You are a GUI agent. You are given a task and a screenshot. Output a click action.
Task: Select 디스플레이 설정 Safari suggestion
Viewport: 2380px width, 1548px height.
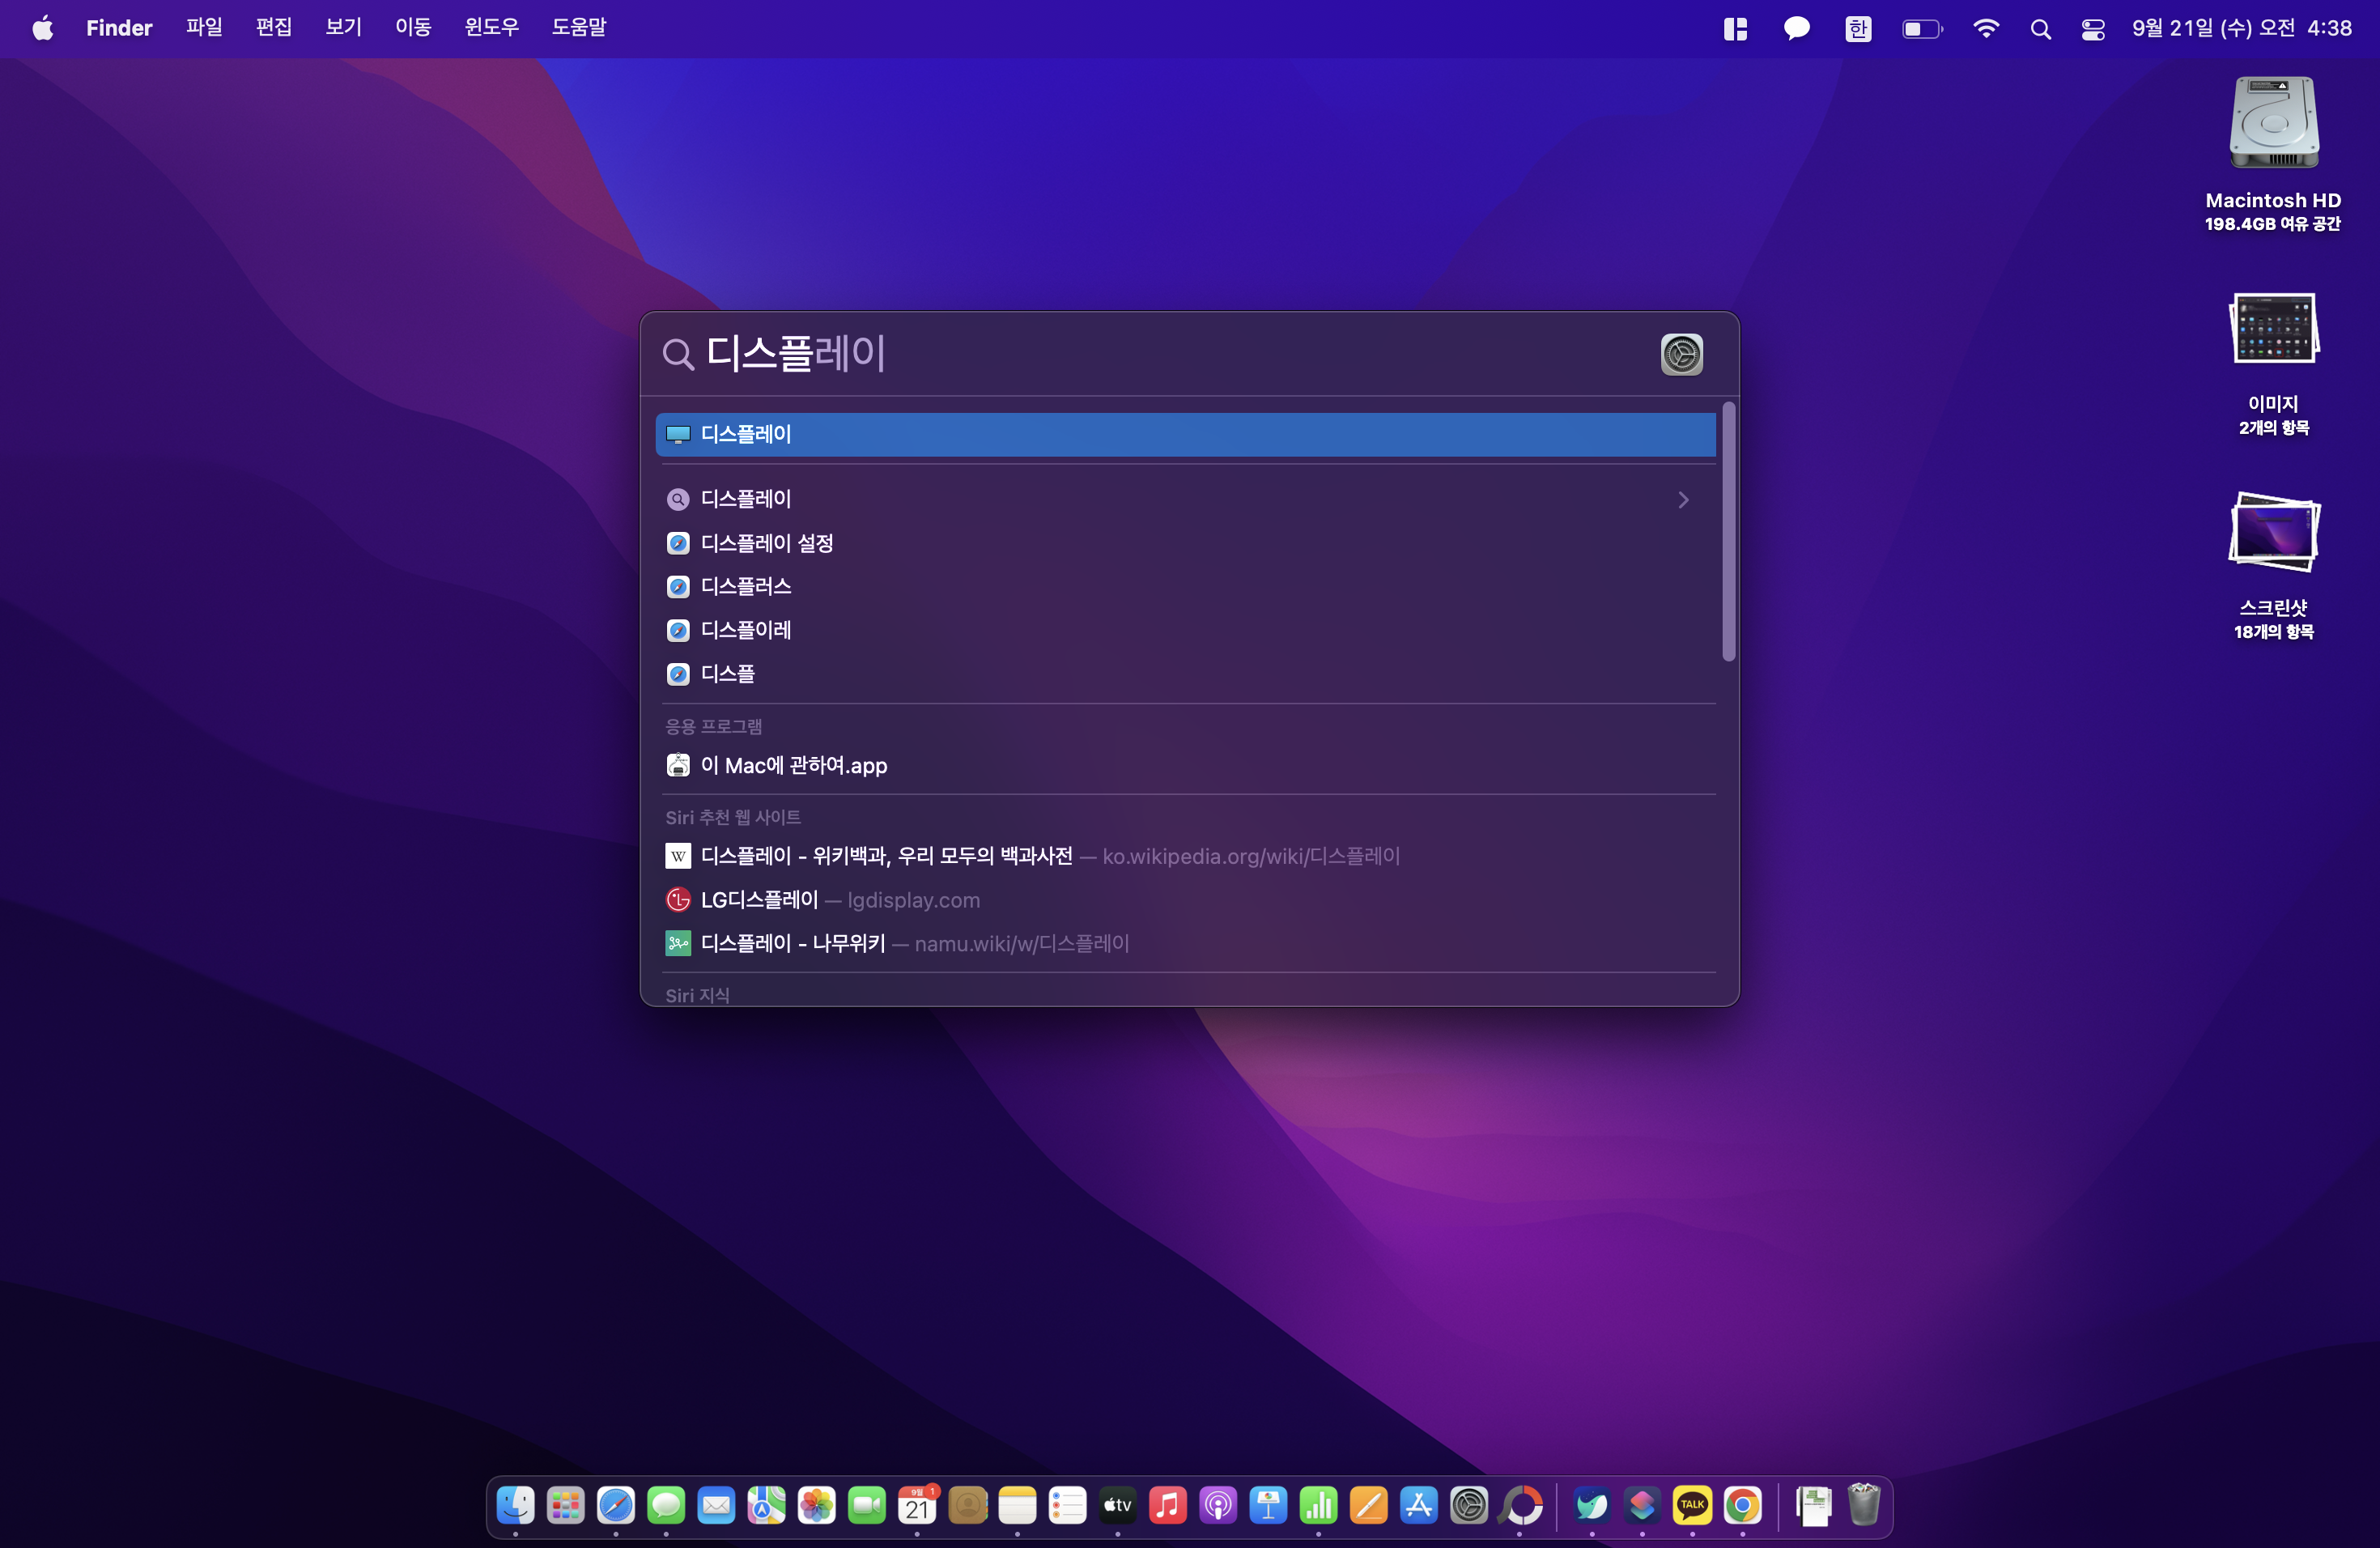[x=767, y=543]
